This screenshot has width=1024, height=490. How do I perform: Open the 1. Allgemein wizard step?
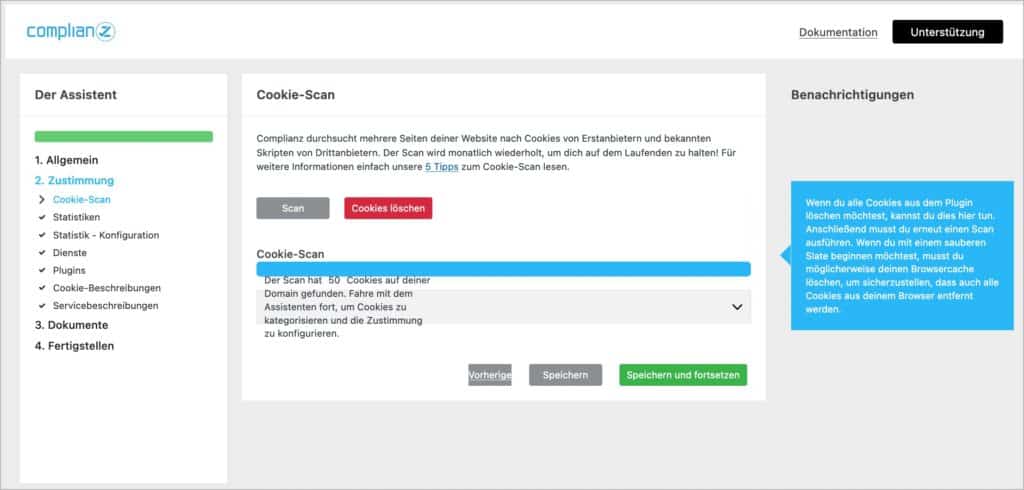click(x=67, y=159)
